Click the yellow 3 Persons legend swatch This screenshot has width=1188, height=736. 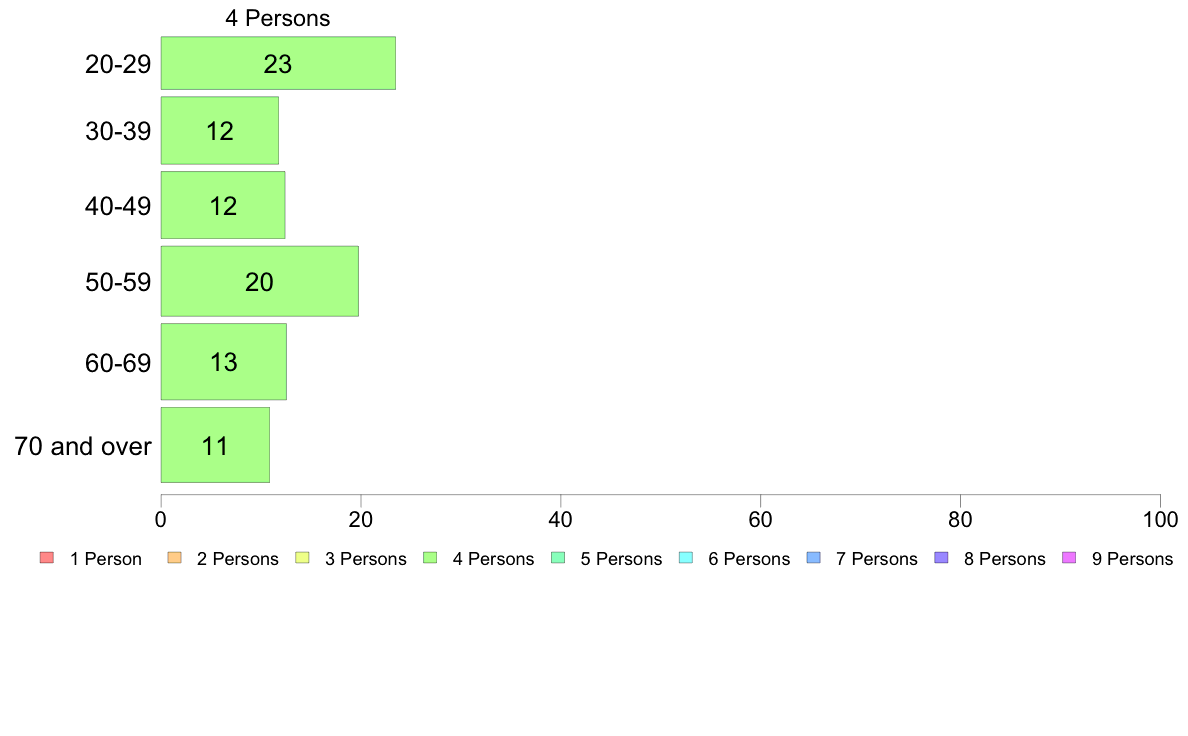pos(302,558)
